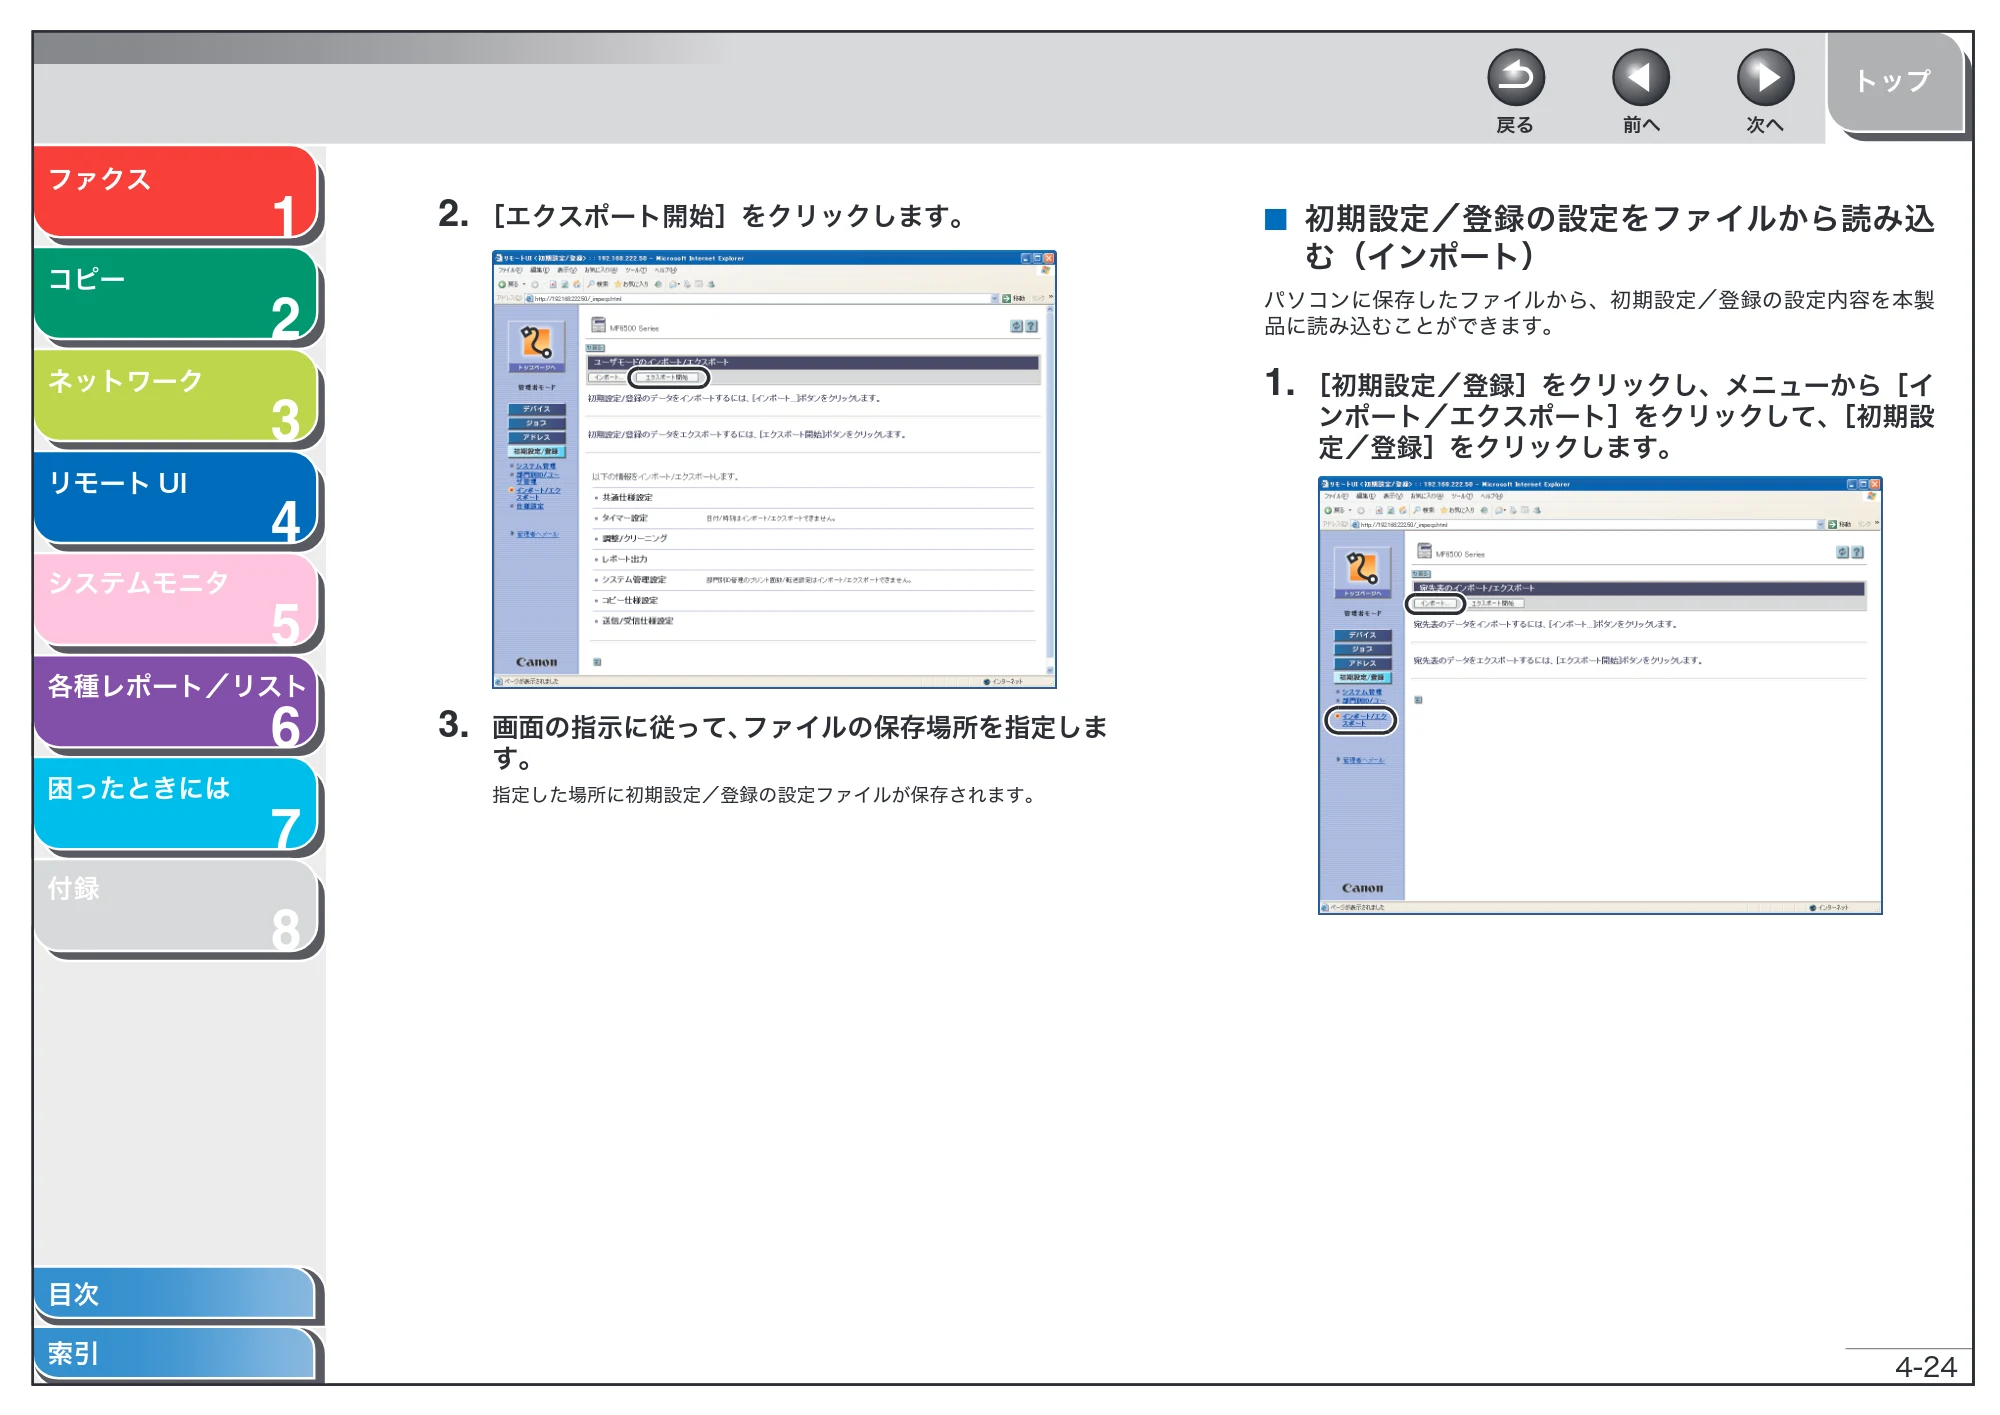Go to previous page with 前へ icon
Image resolution: width=2000 pixels, height=1415 pixels.
pos(1640,77)
